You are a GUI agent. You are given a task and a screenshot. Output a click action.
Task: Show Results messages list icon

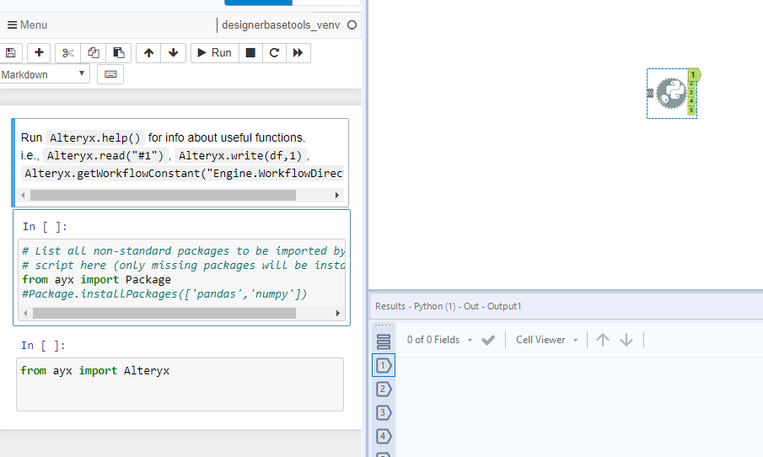tap(383, 342)
